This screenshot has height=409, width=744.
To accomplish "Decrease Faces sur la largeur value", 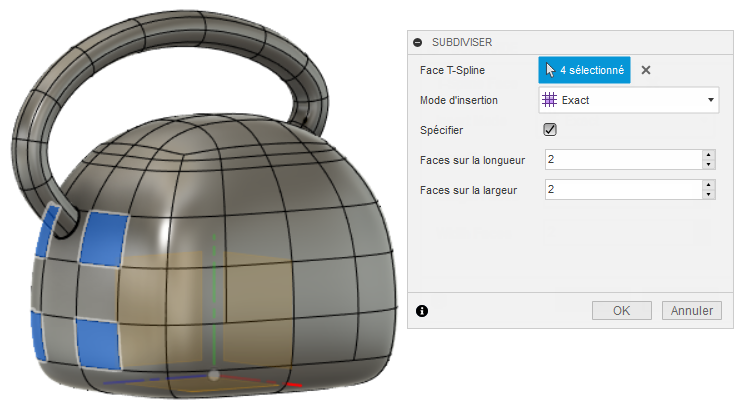I will tap(708, 195).
